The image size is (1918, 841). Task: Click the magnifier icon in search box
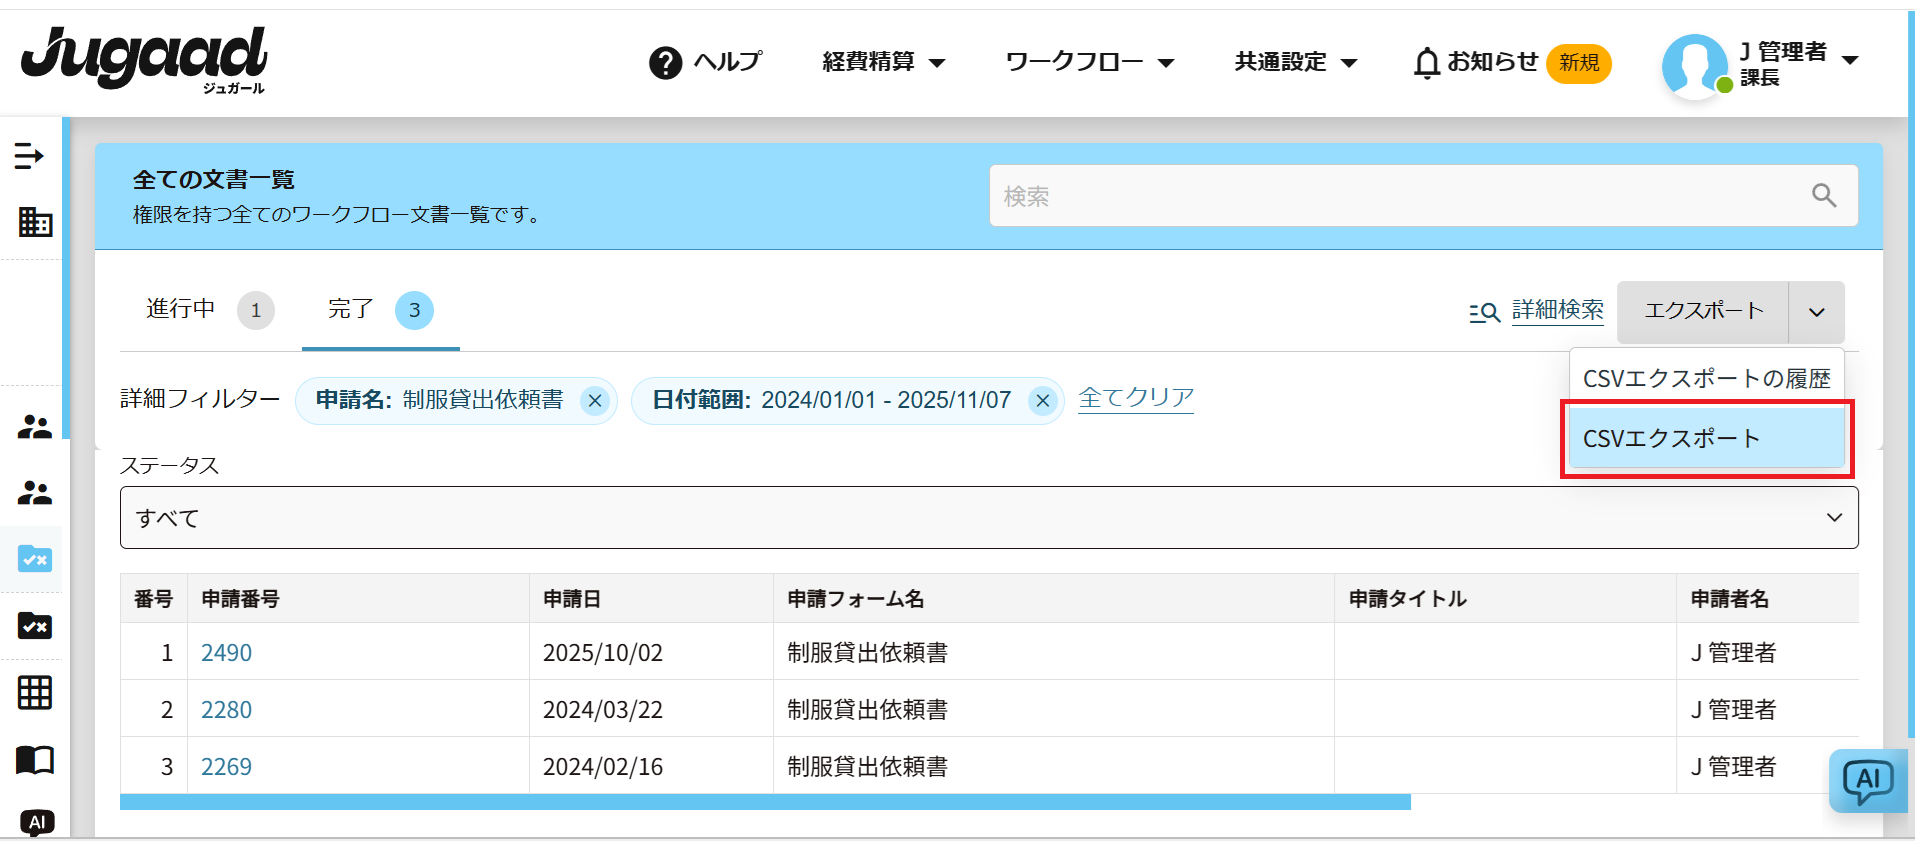point(1824,196)
